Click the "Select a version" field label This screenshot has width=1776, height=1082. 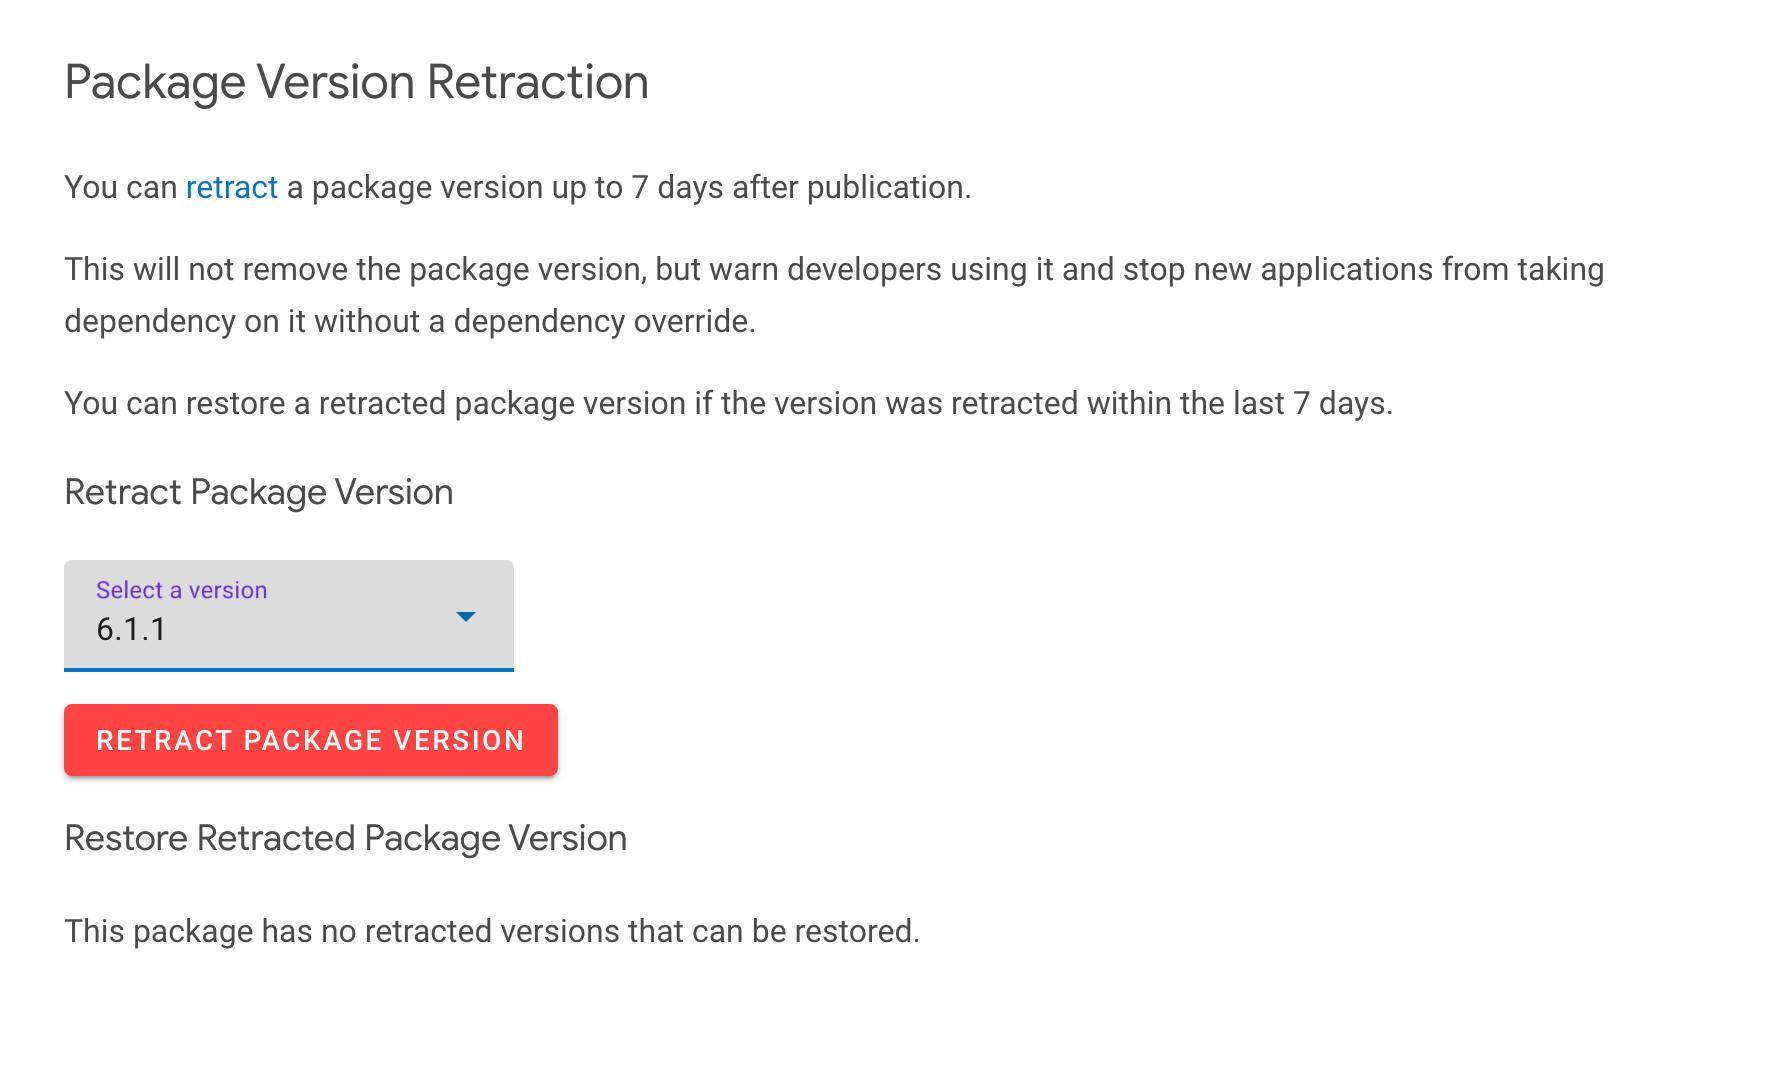[181, 590]
